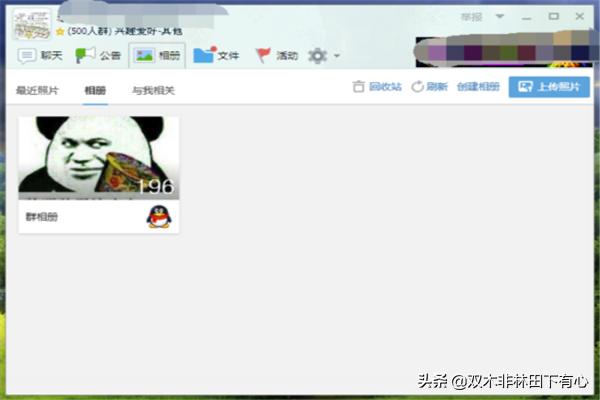The width and height of the screenshot is (600, 400).
Task: Click the banner image in the top-right corner
Action: pyautogui.click(x=504, y=52)
